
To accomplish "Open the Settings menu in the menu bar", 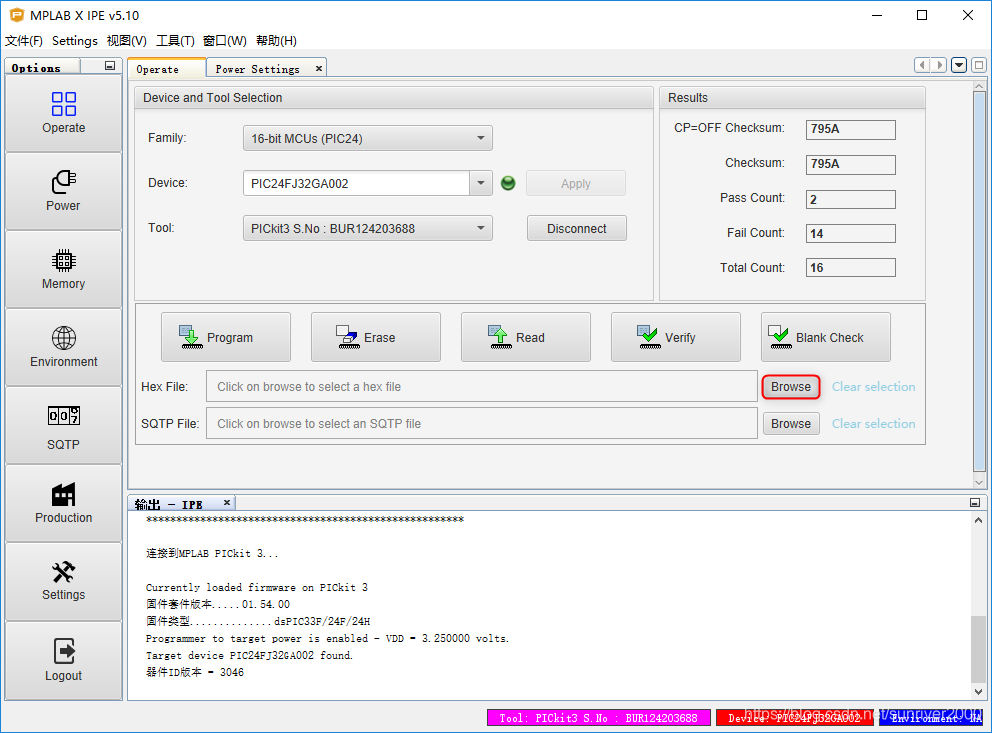I will [x=75, y=40].
